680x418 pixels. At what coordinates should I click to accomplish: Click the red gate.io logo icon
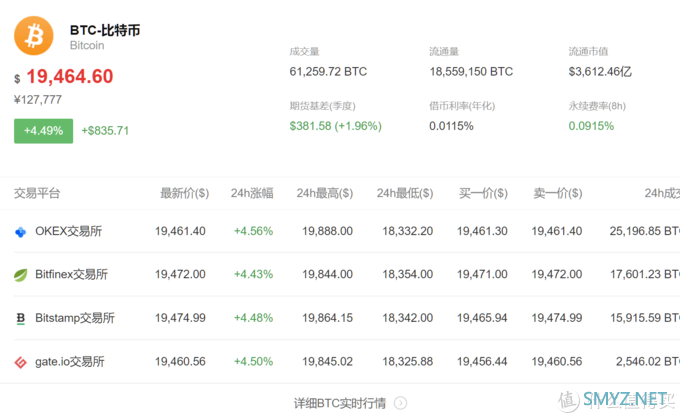tap(20, 362)
